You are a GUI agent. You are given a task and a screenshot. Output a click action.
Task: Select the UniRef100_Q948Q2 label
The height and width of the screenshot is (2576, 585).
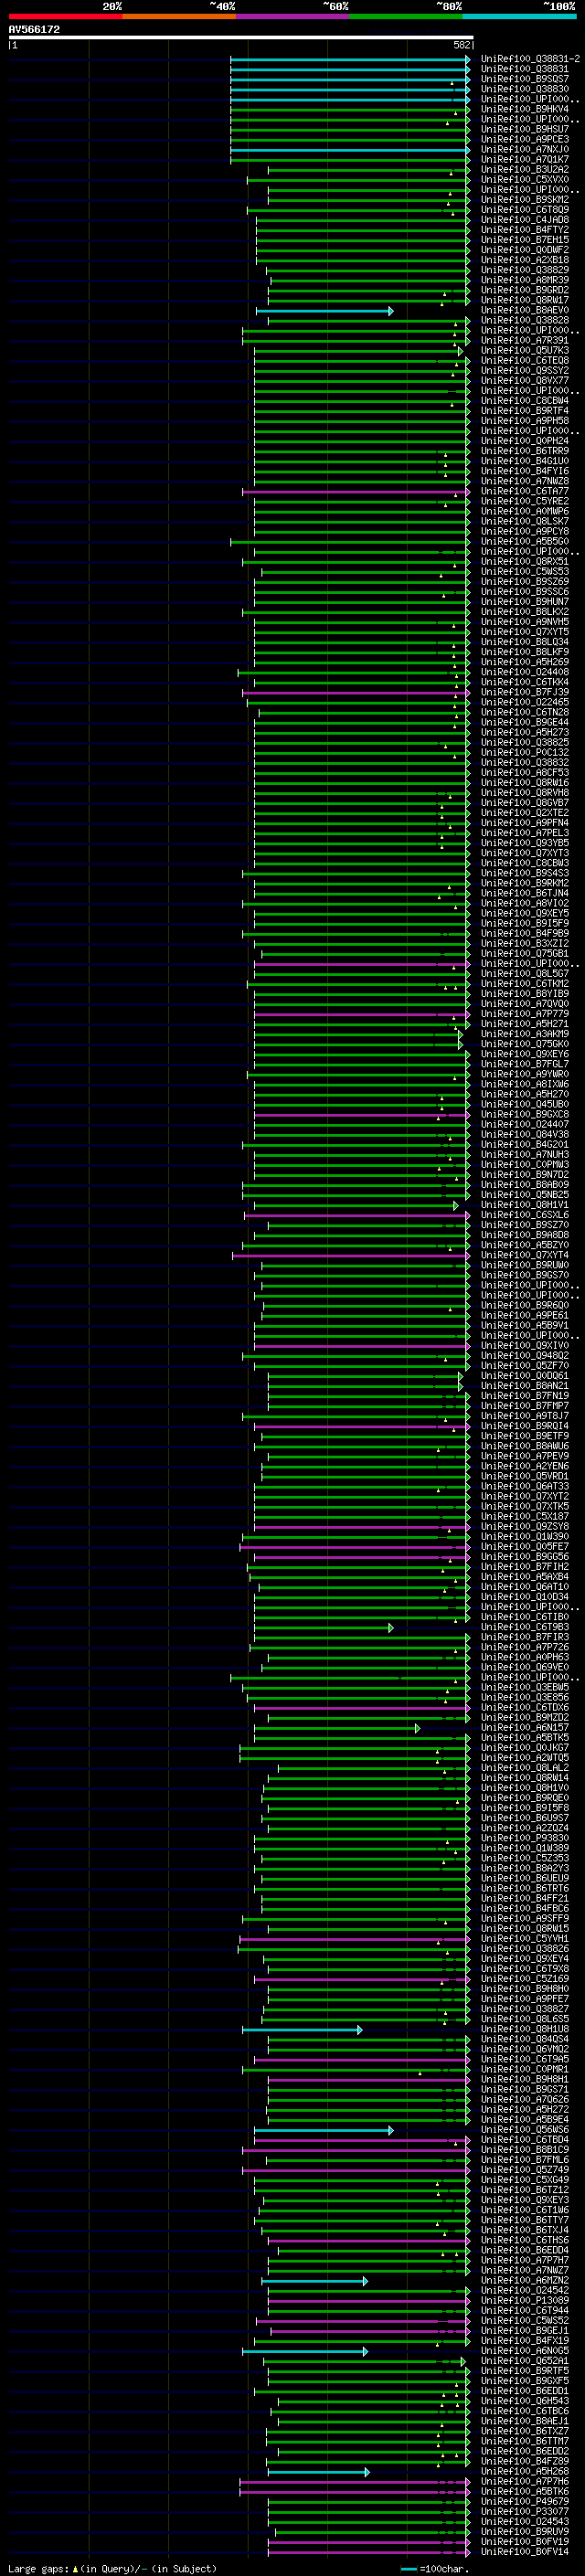525,1356
